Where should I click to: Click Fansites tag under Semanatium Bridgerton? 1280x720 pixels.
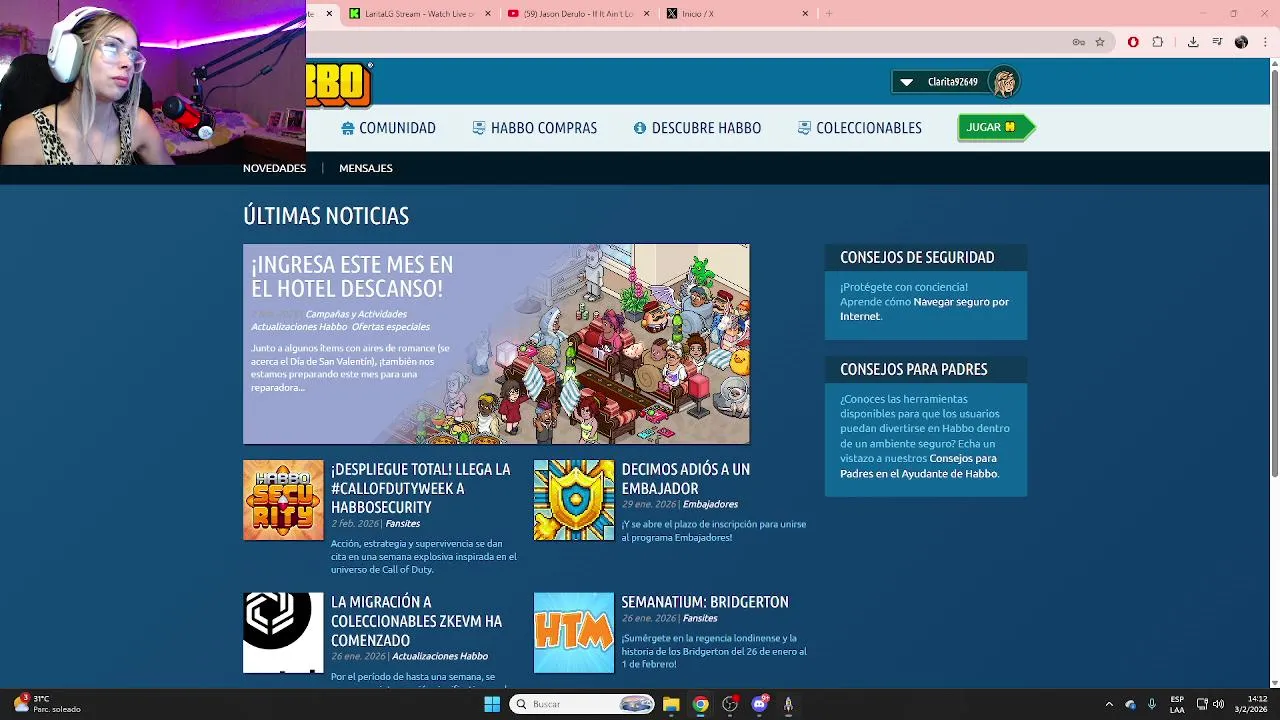(x=700, y=618)
